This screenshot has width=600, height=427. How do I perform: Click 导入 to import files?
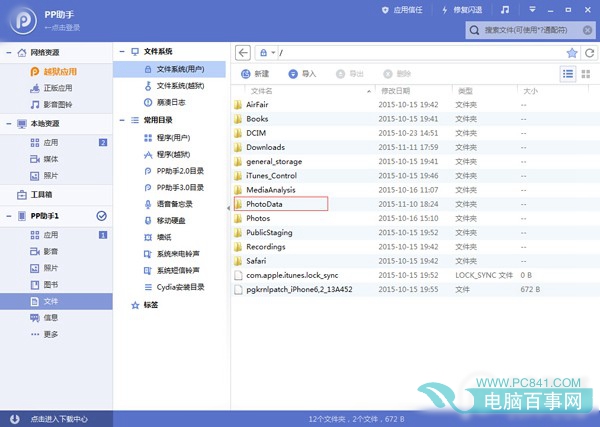pyautogui.click(x=302, y=74)
